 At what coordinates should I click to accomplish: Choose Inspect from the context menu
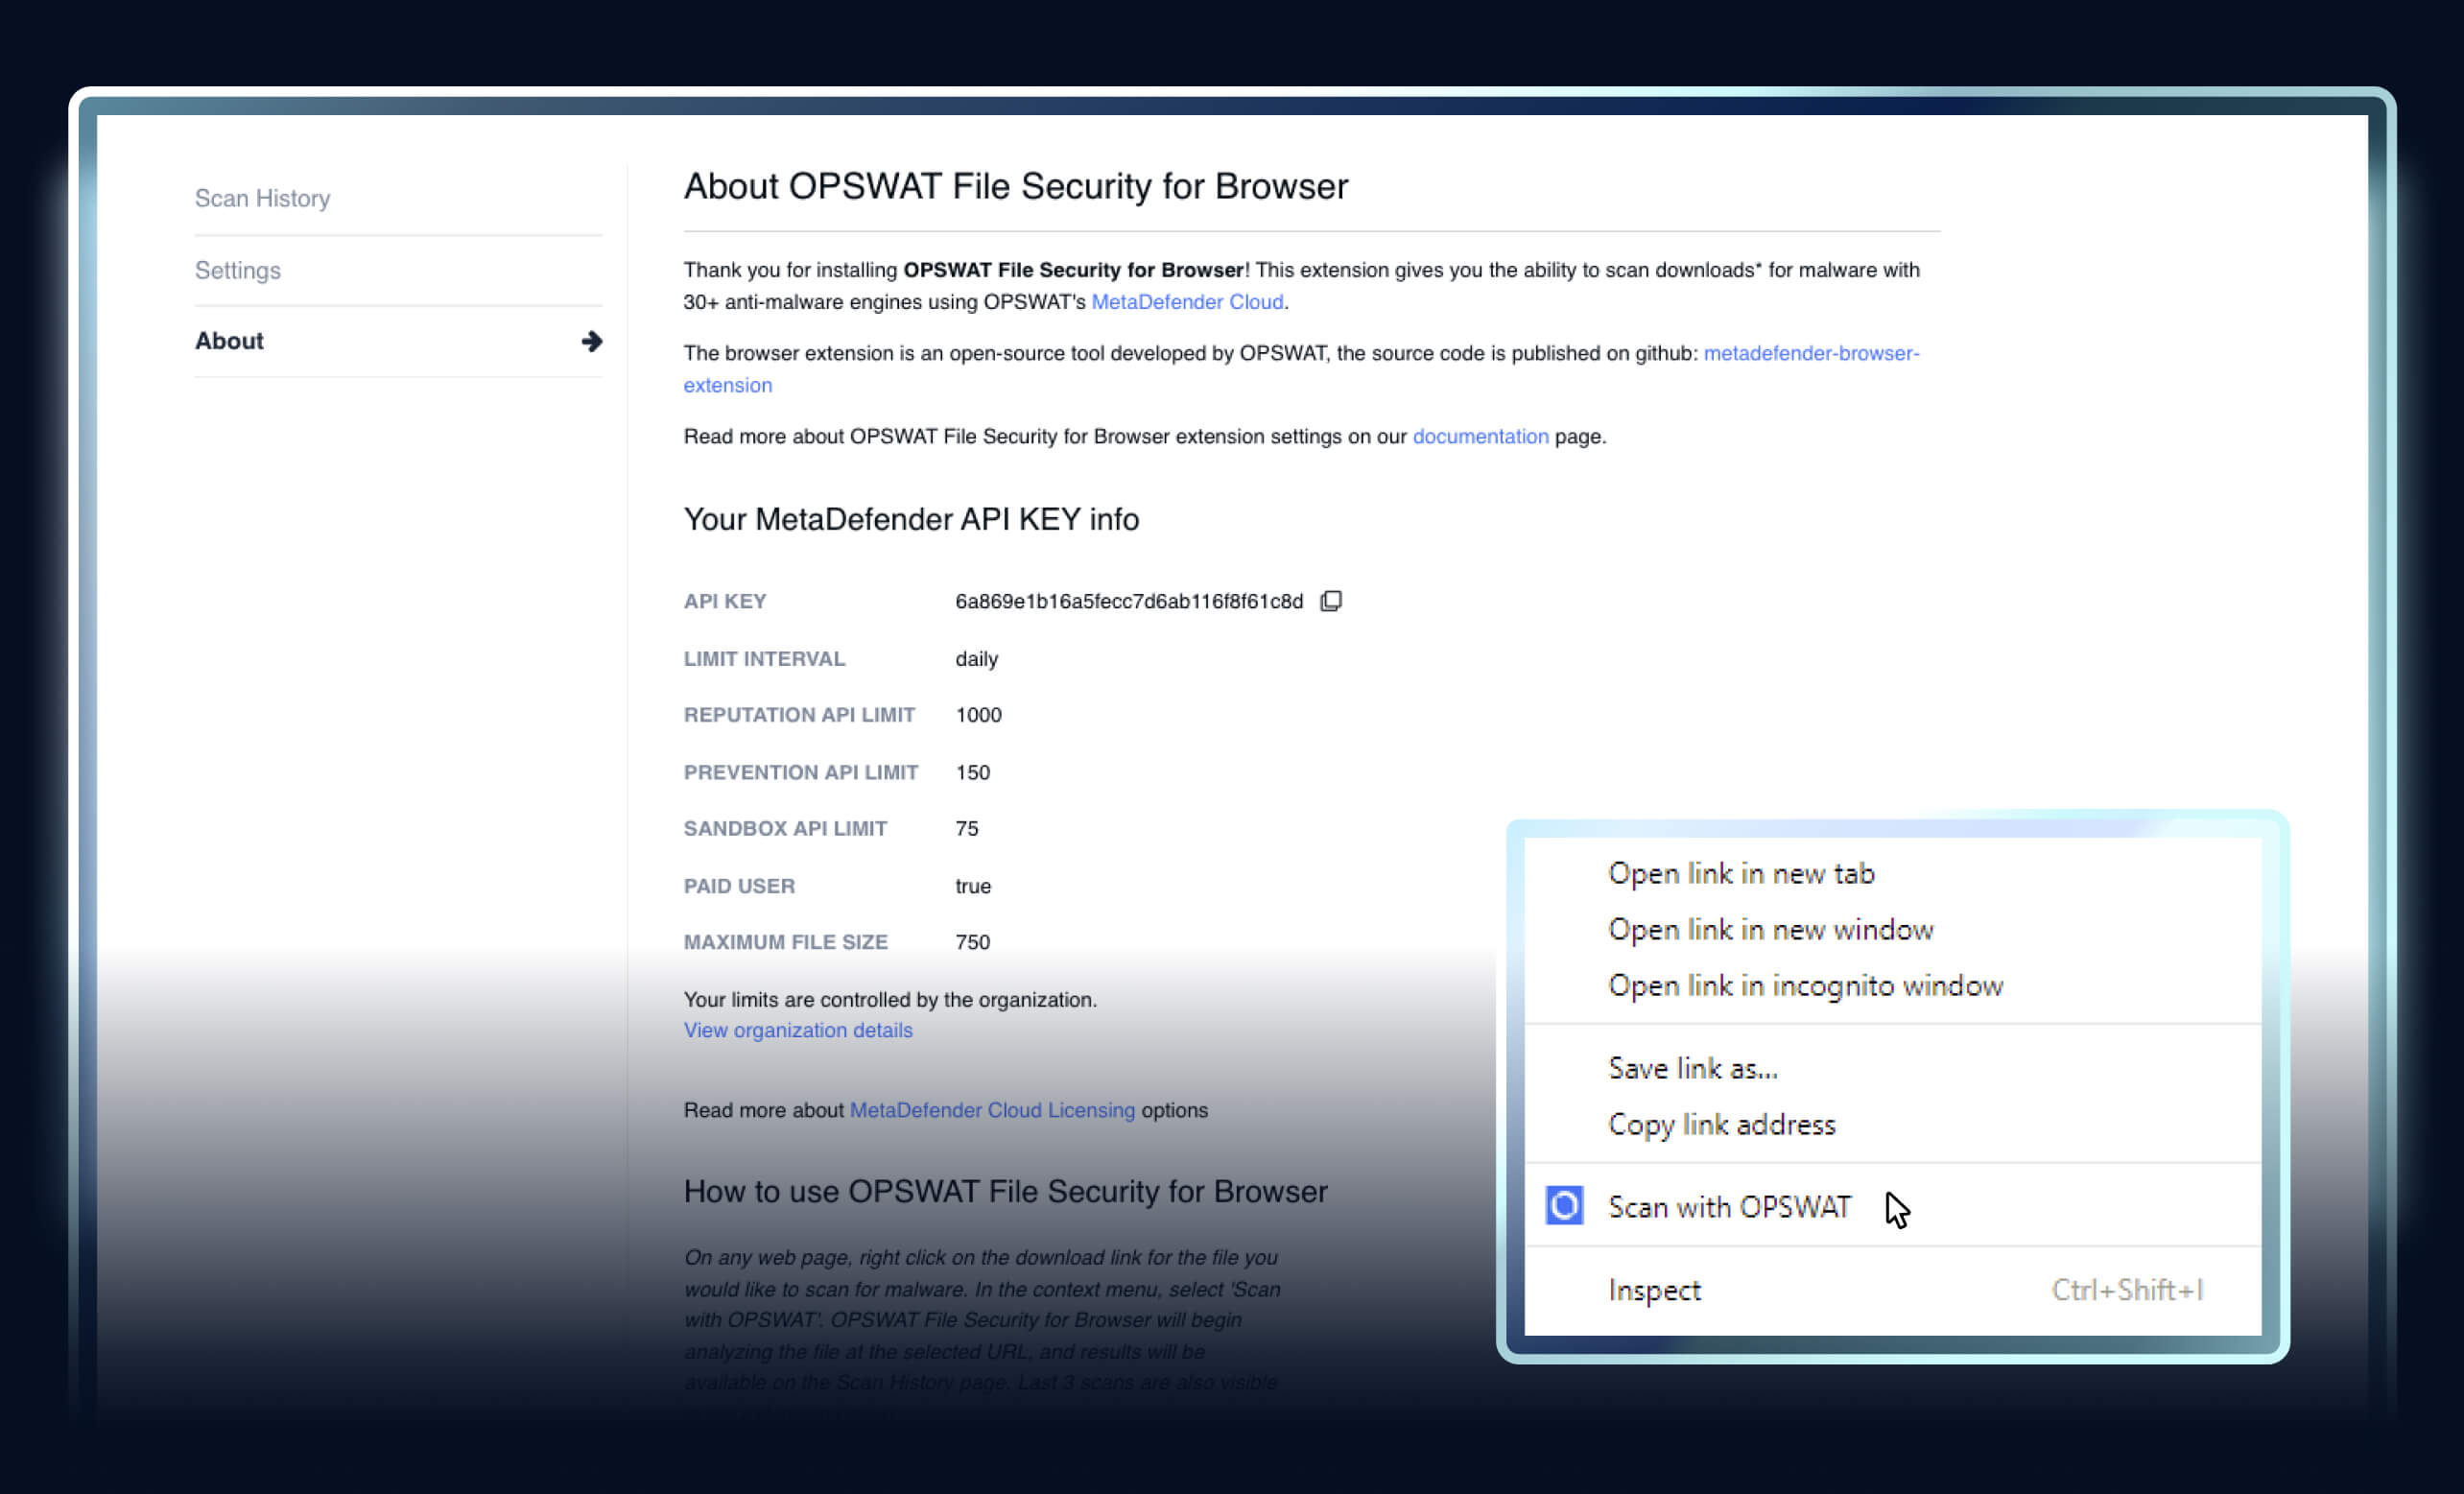[1654, 1290]
